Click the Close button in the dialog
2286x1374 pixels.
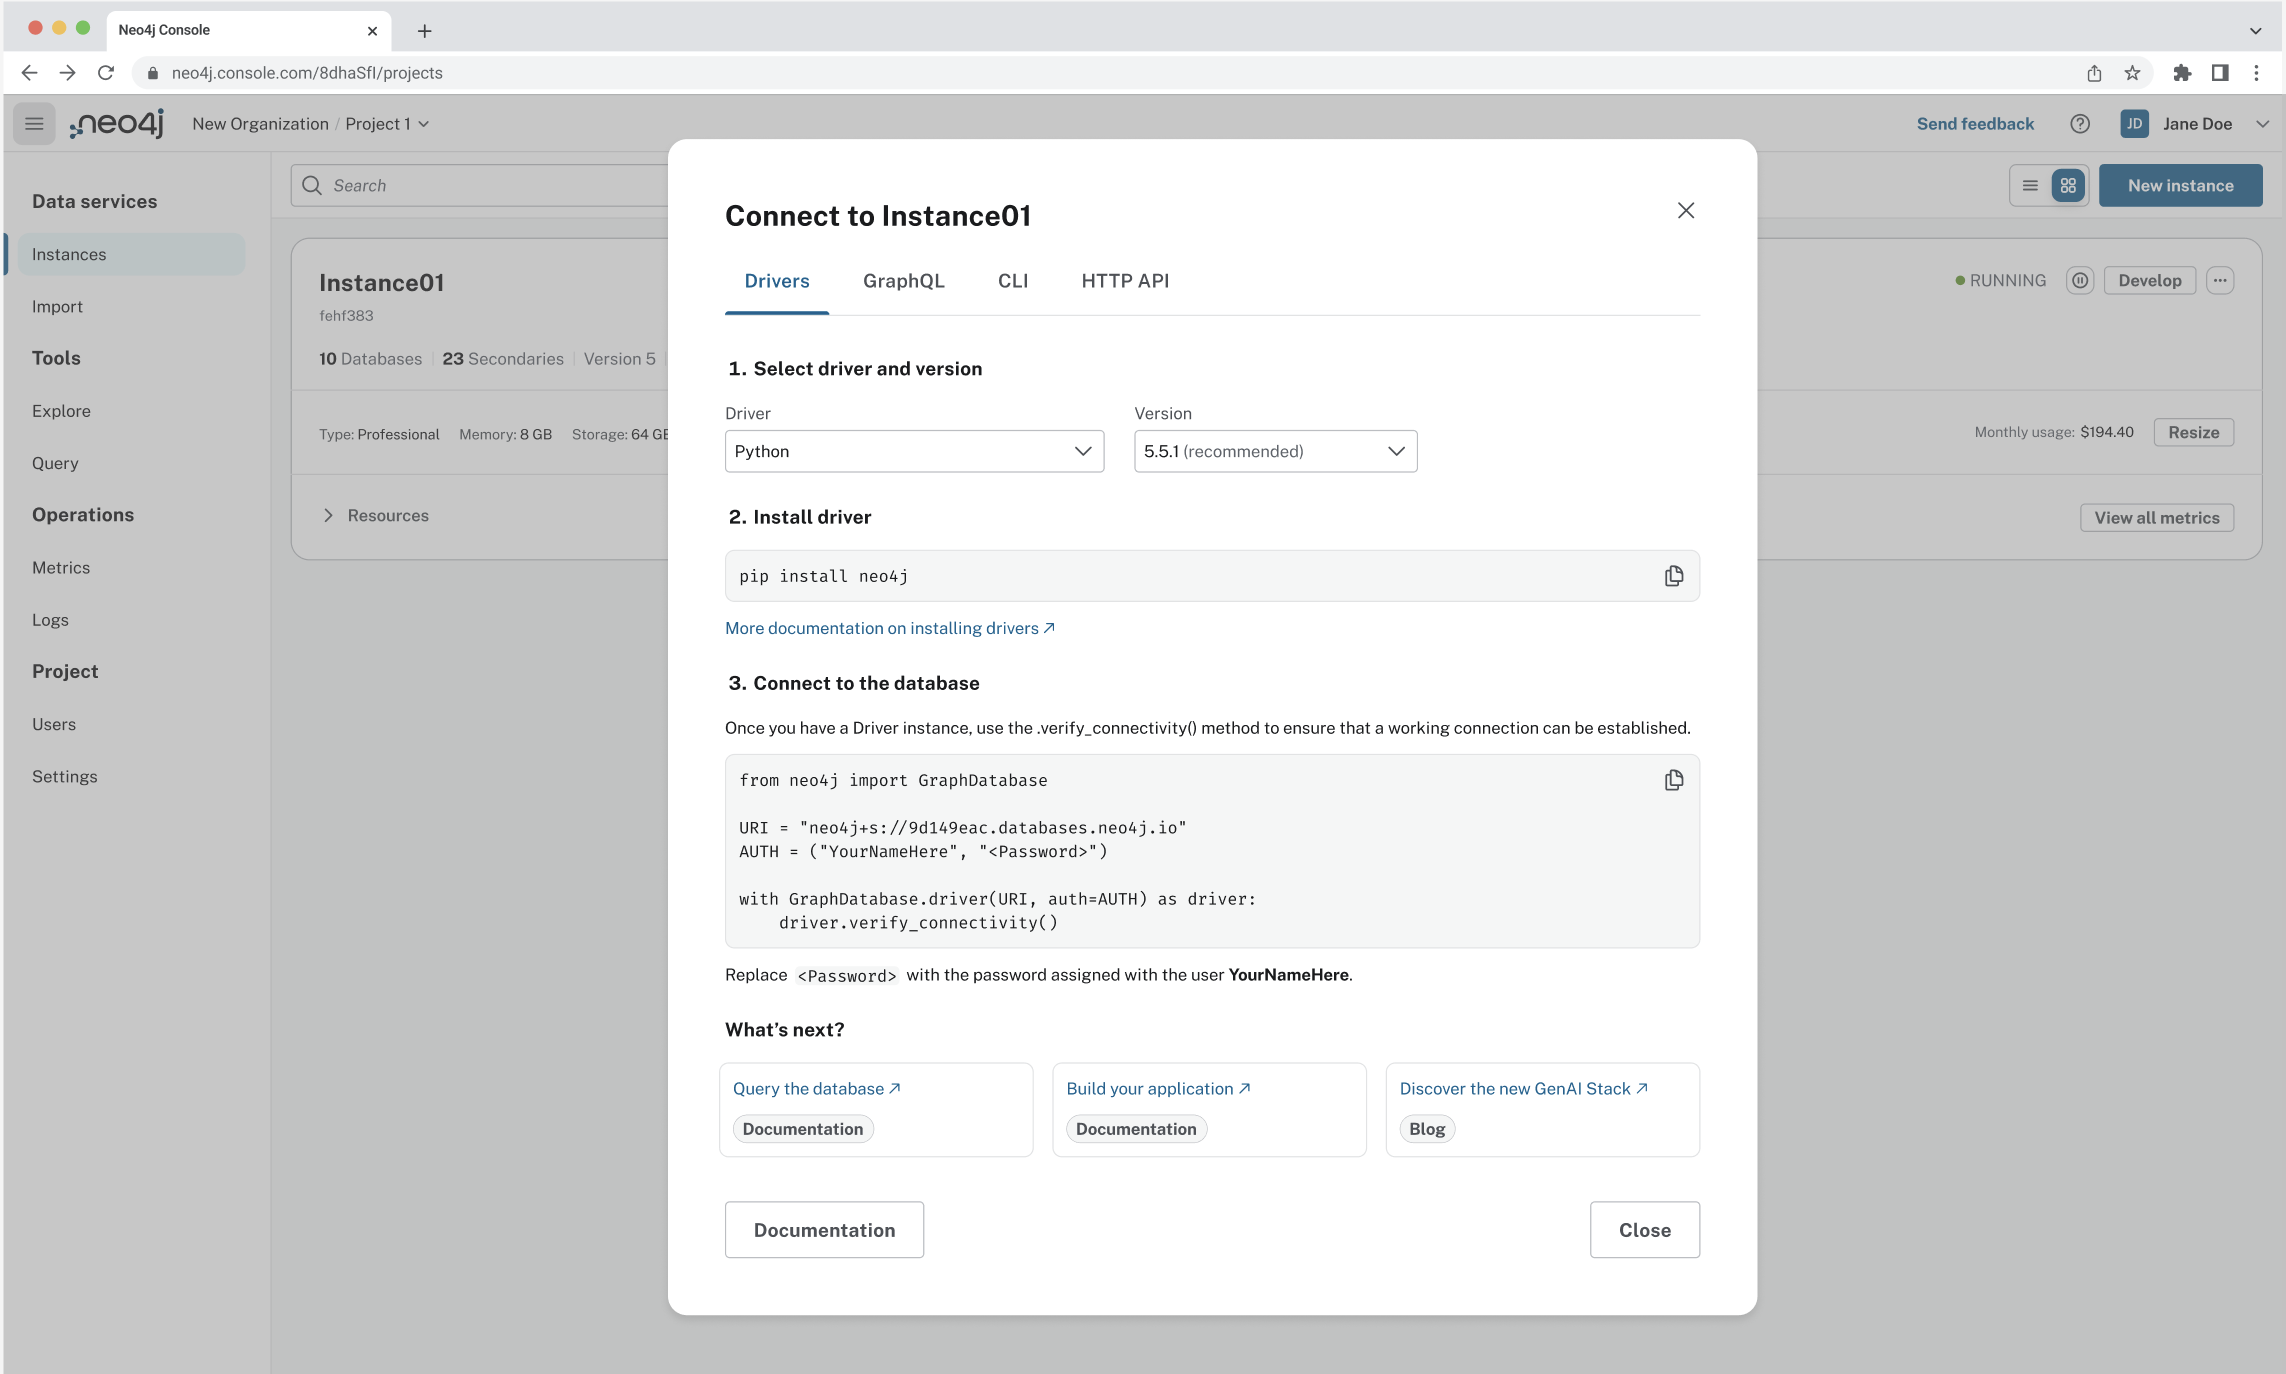pyautogui.click(x=1645, y=1230)
